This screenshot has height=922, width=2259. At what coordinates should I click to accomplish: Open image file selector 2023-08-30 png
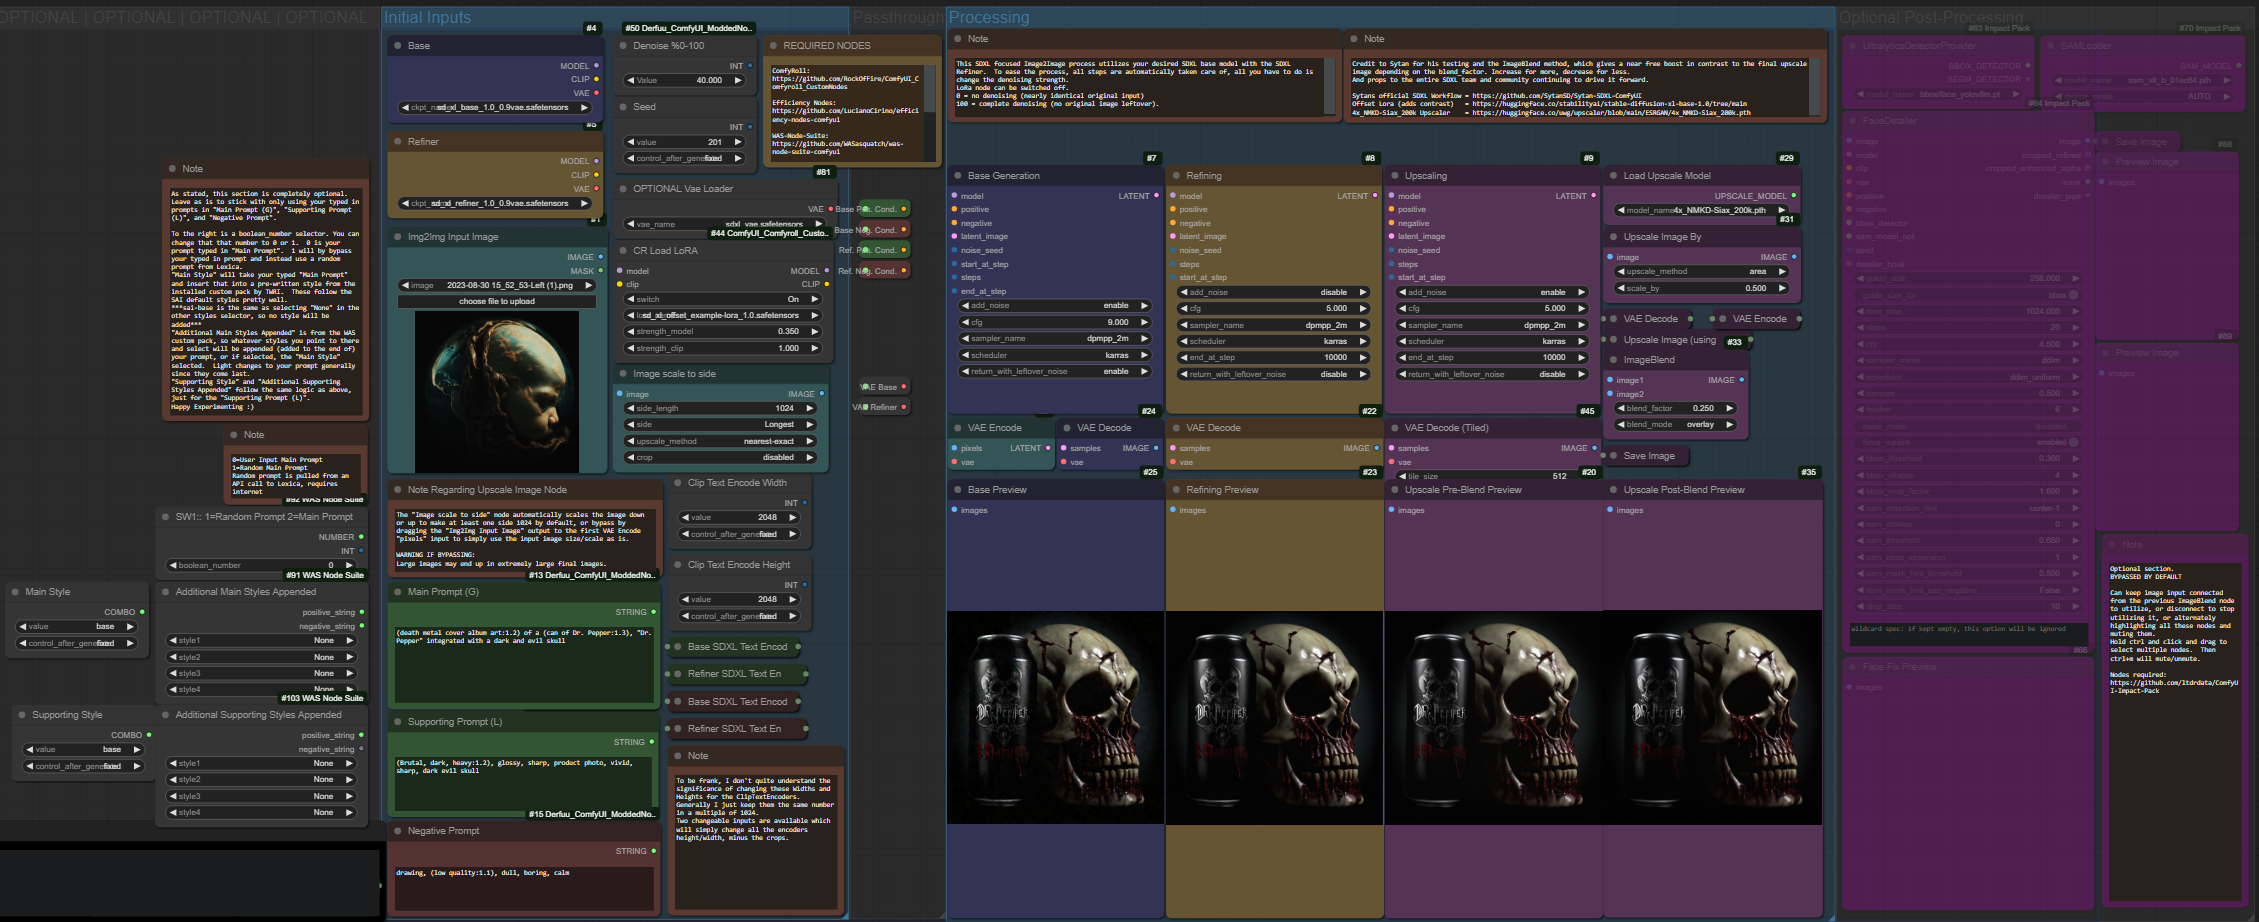click(497, 285)
